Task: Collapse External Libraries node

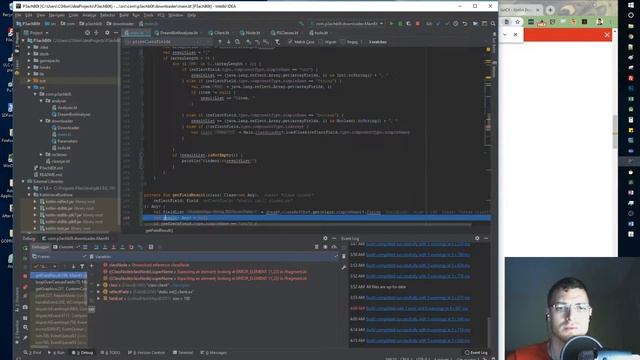Action: point(24,181)
